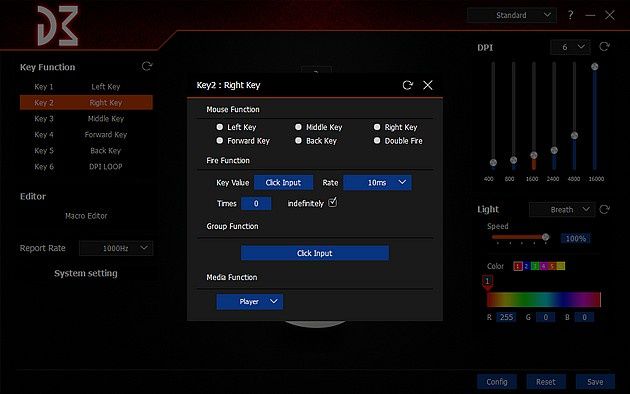This screenshot has height=394, width=630.
Task: Select Key 4 Forward Key row
Action: [x=86, y=135]
